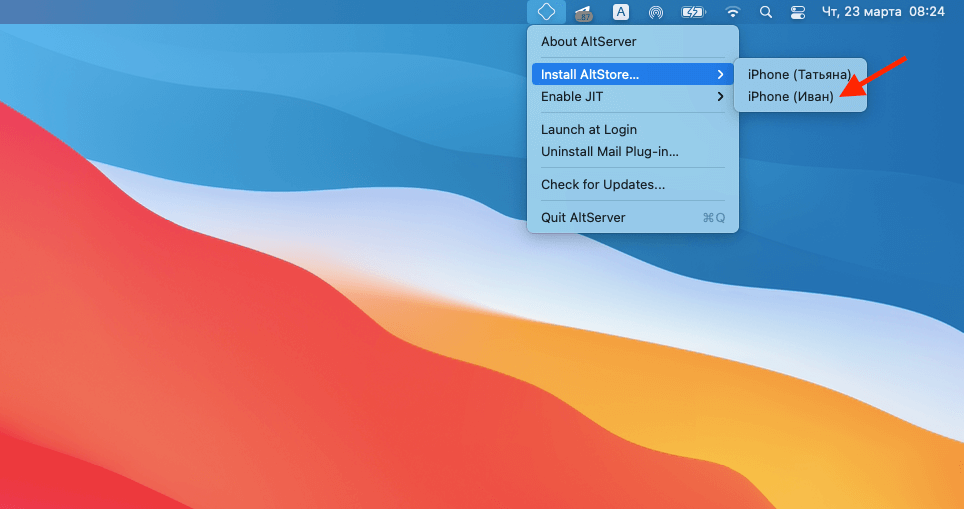Click the battery charging icon
The width and height of the screenshot is (964, 509).
(692, 12)
